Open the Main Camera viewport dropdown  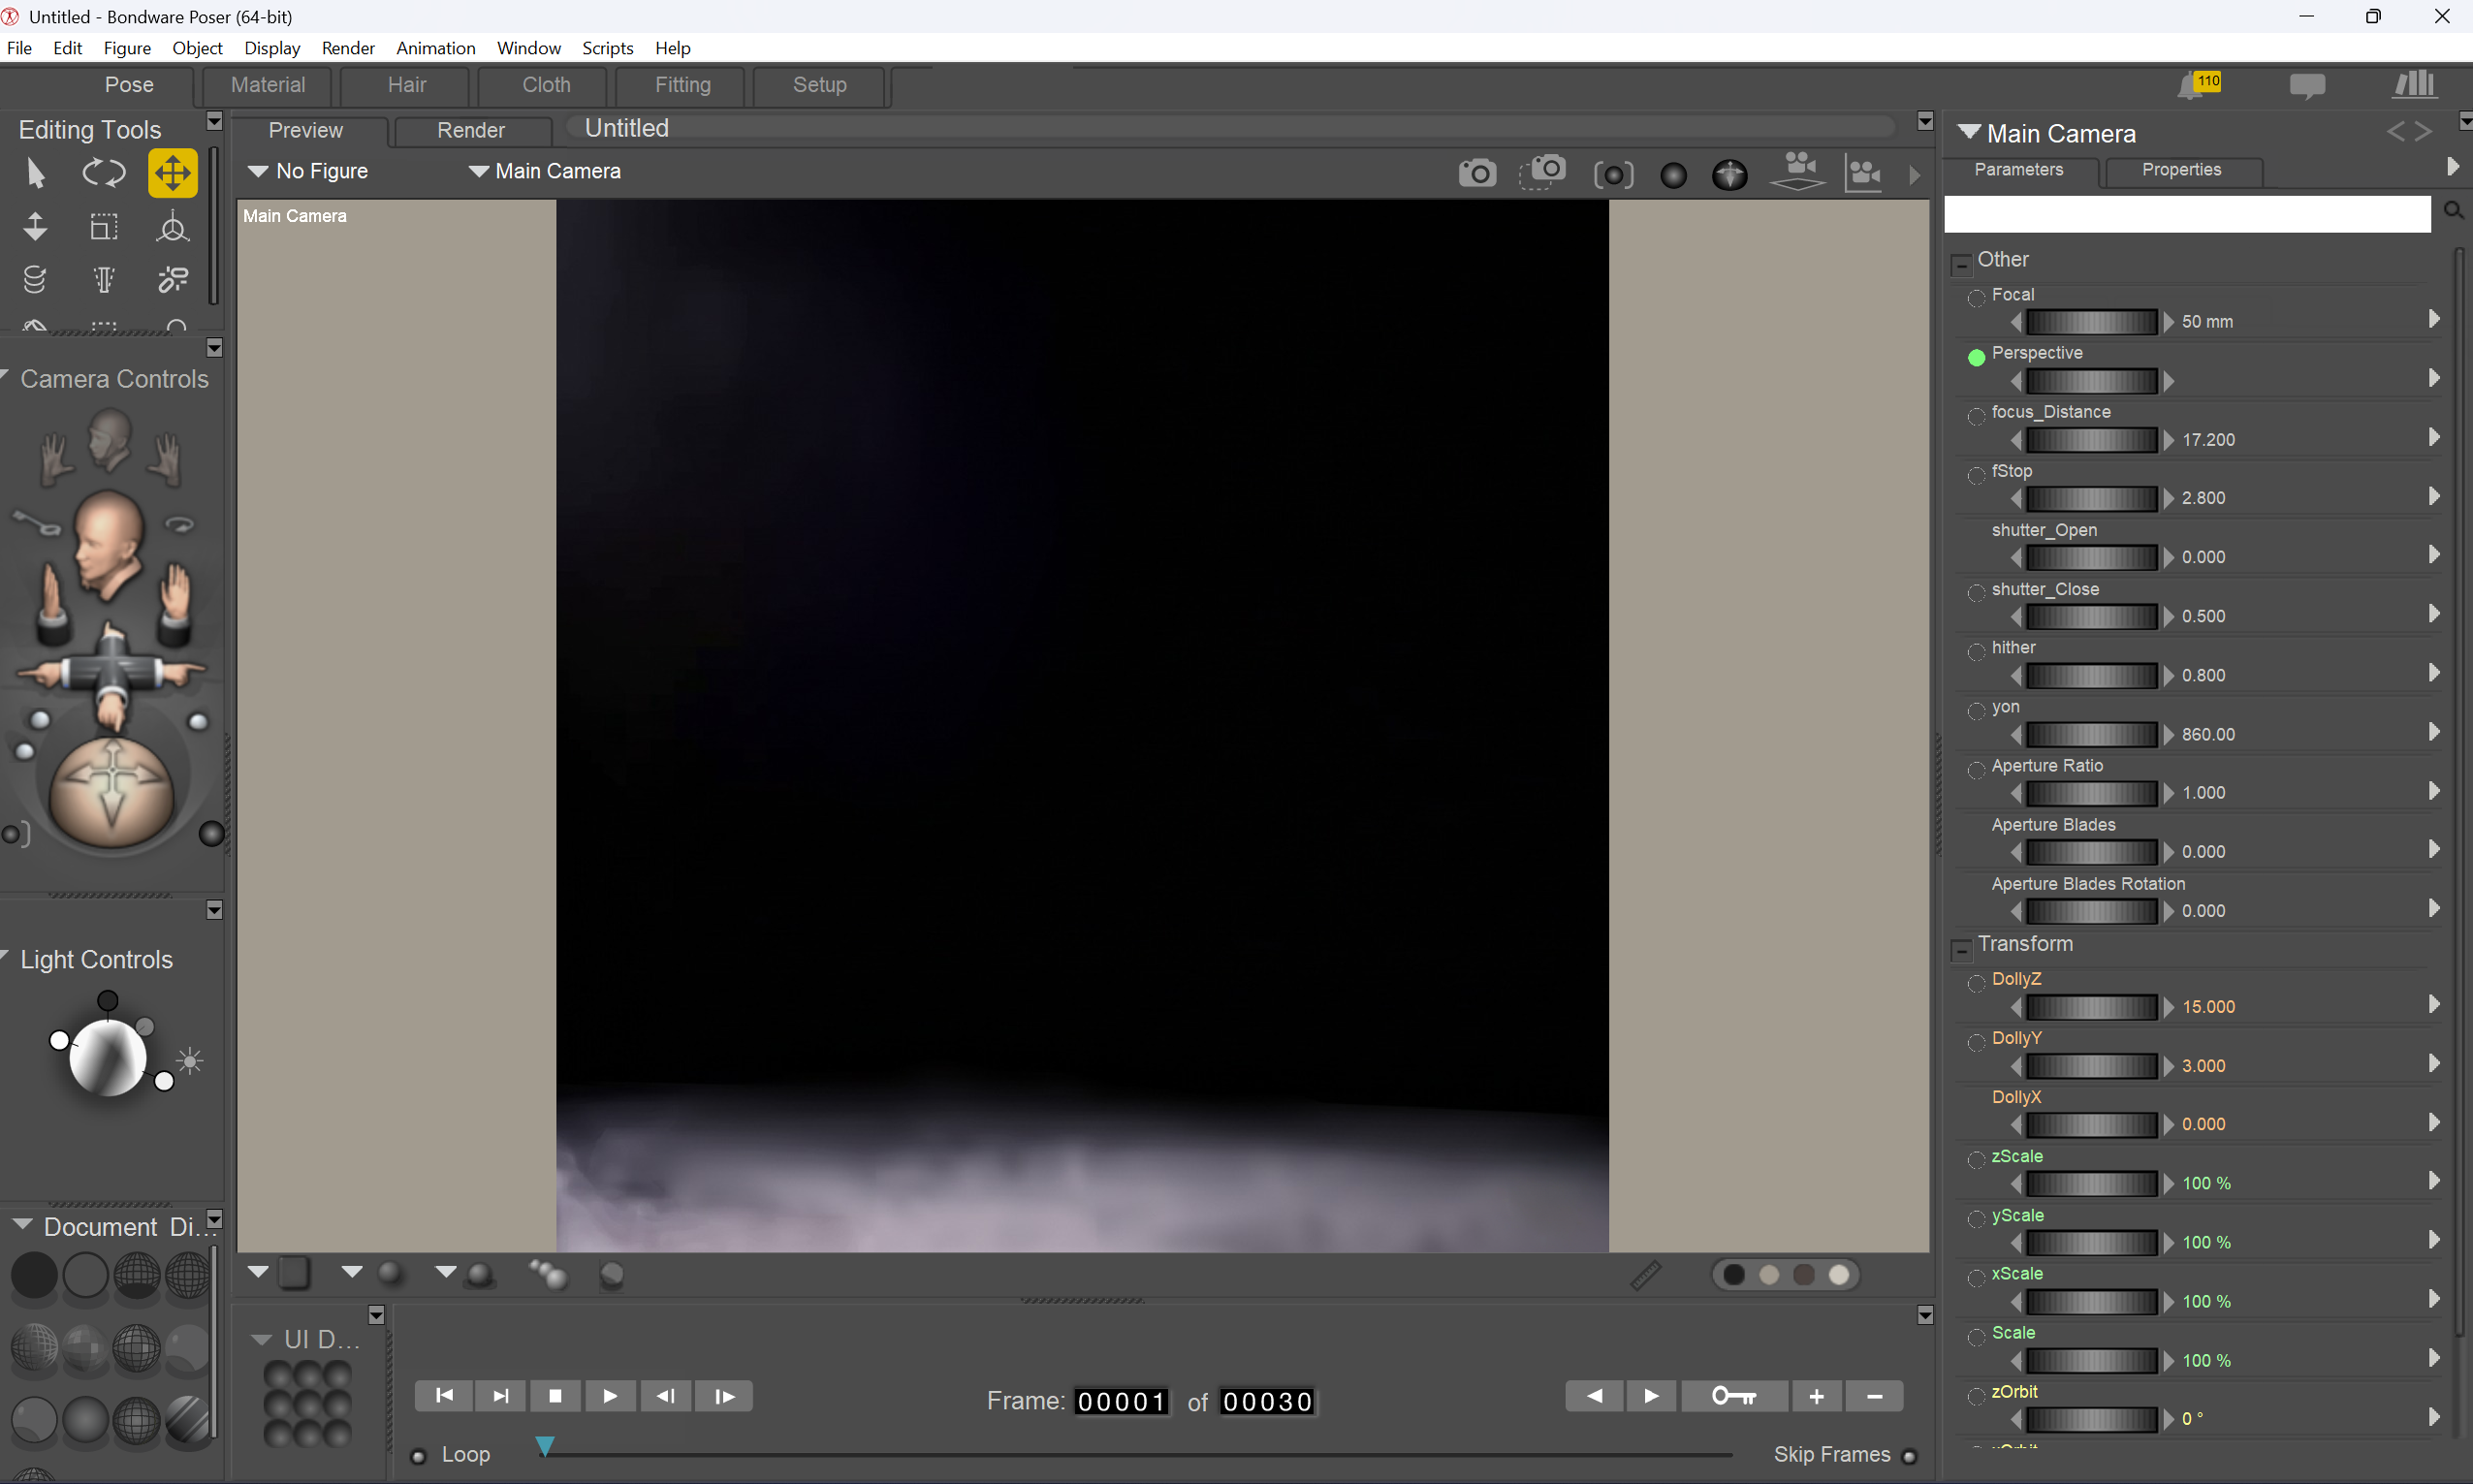coord(545,171)
